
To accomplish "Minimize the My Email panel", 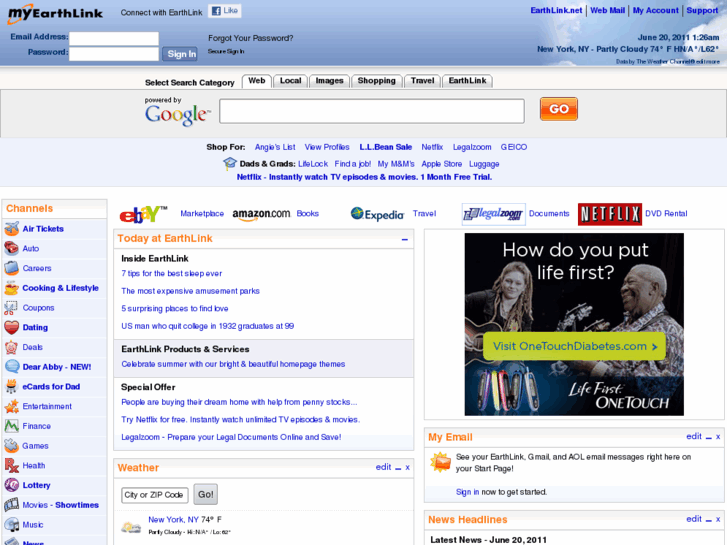I will point(708,437).
